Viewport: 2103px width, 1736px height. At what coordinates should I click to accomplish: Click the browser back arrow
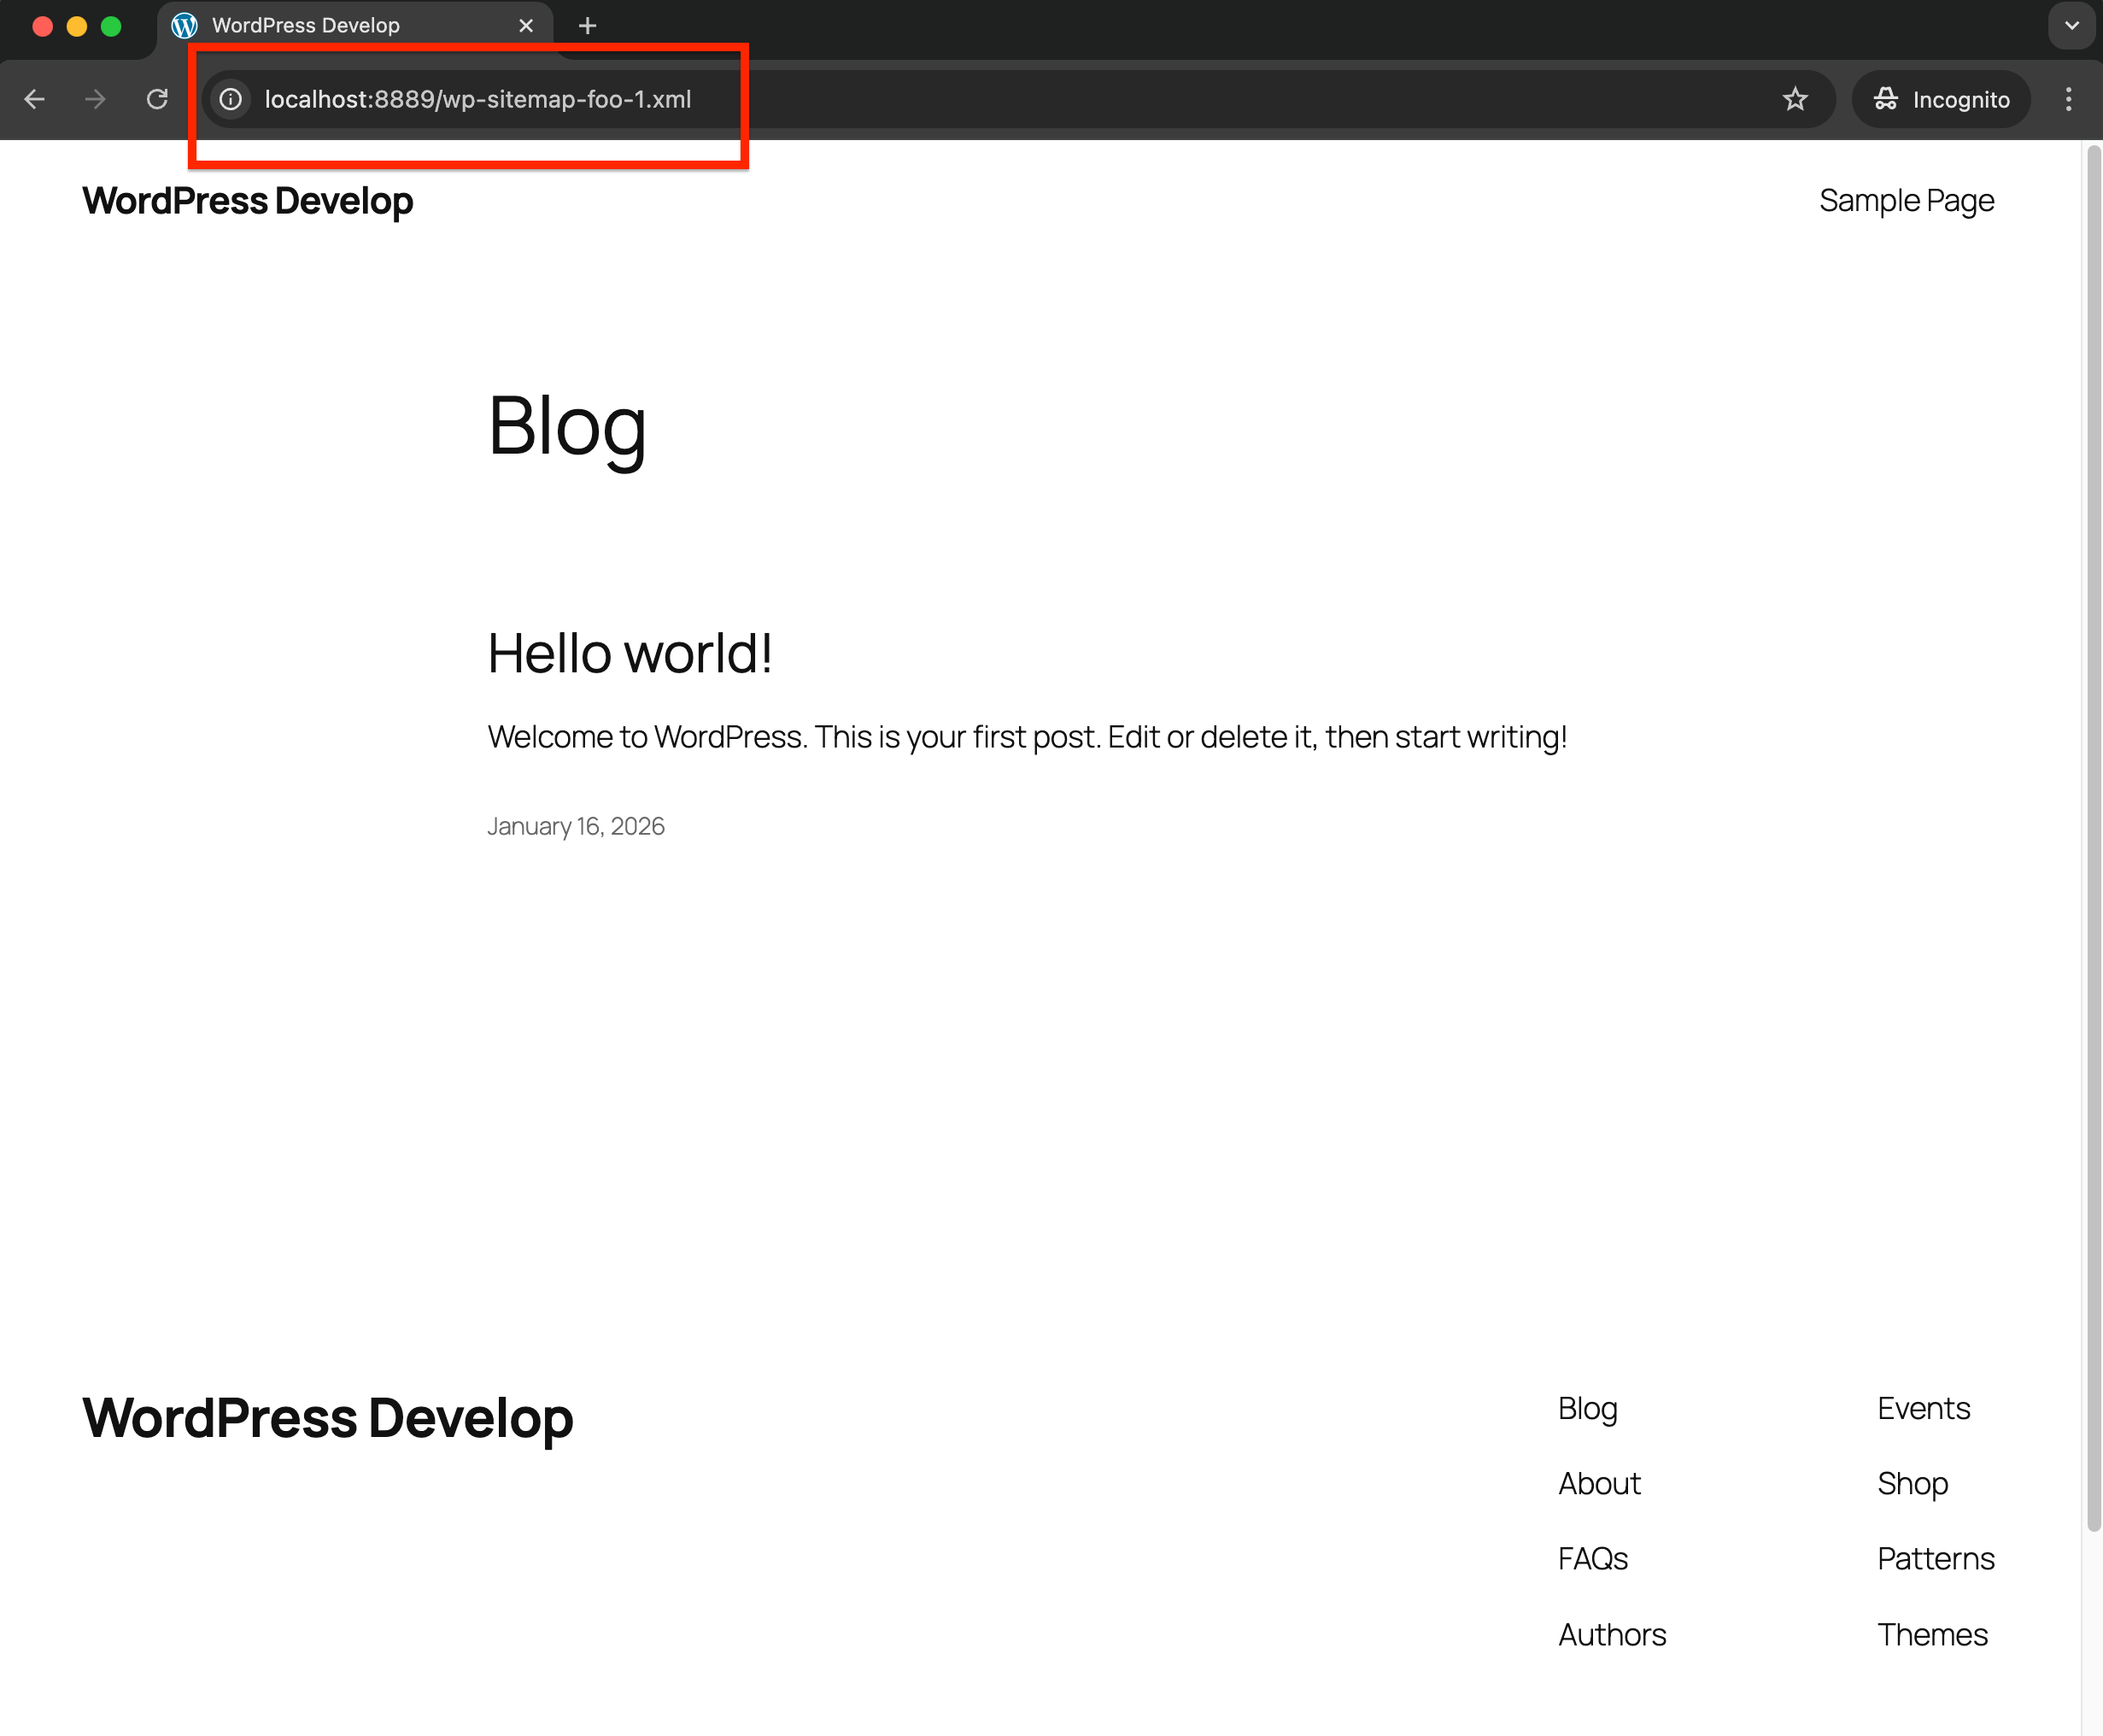click(x=35, y=99)
